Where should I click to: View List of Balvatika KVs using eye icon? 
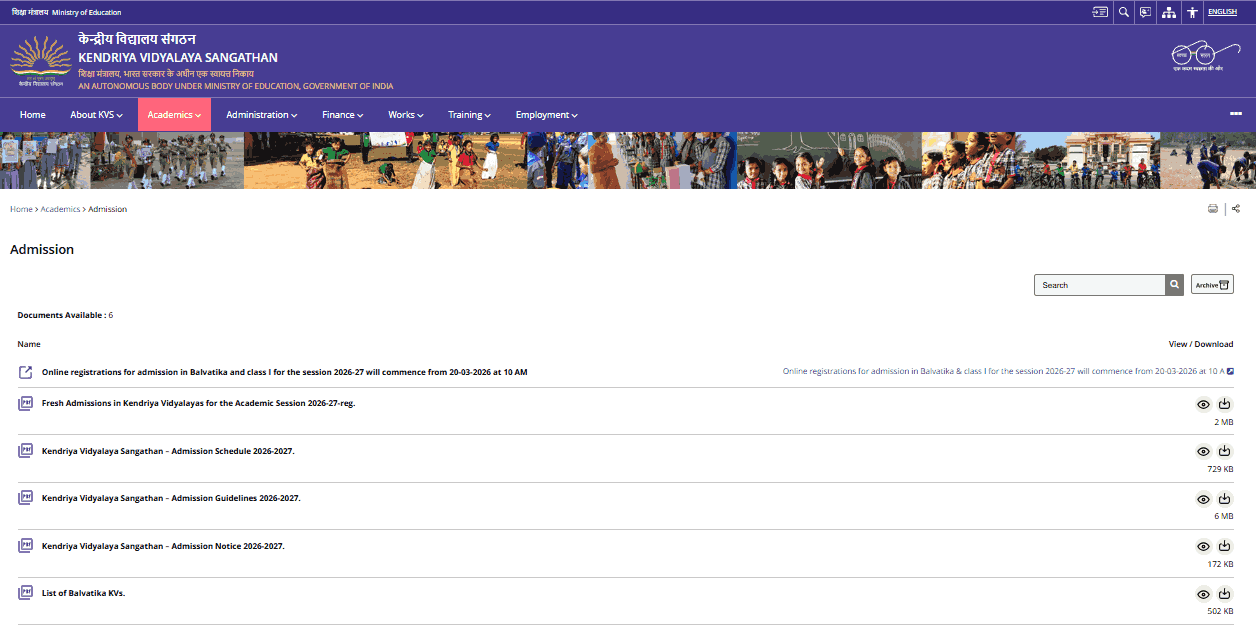[1203, 594]
